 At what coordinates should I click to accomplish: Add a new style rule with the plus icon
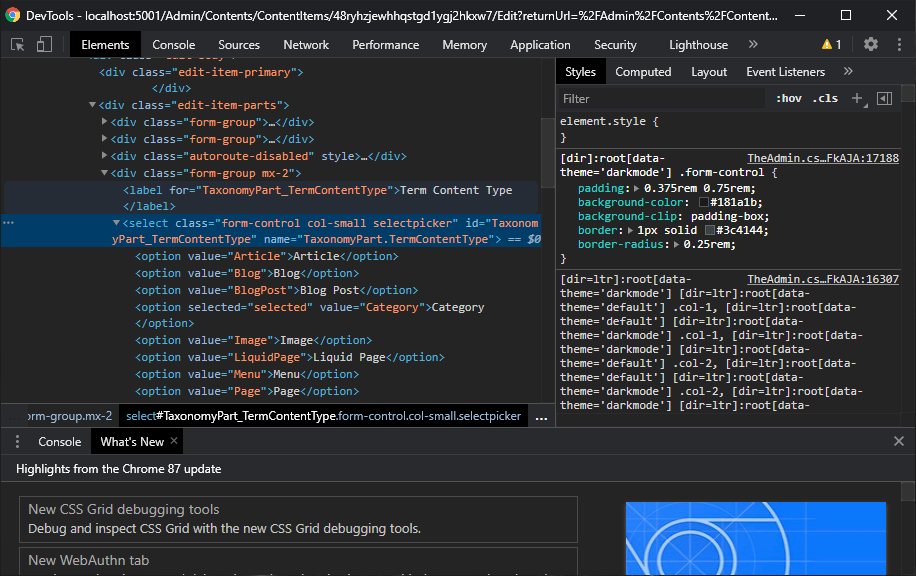click(x=856, y=98)
